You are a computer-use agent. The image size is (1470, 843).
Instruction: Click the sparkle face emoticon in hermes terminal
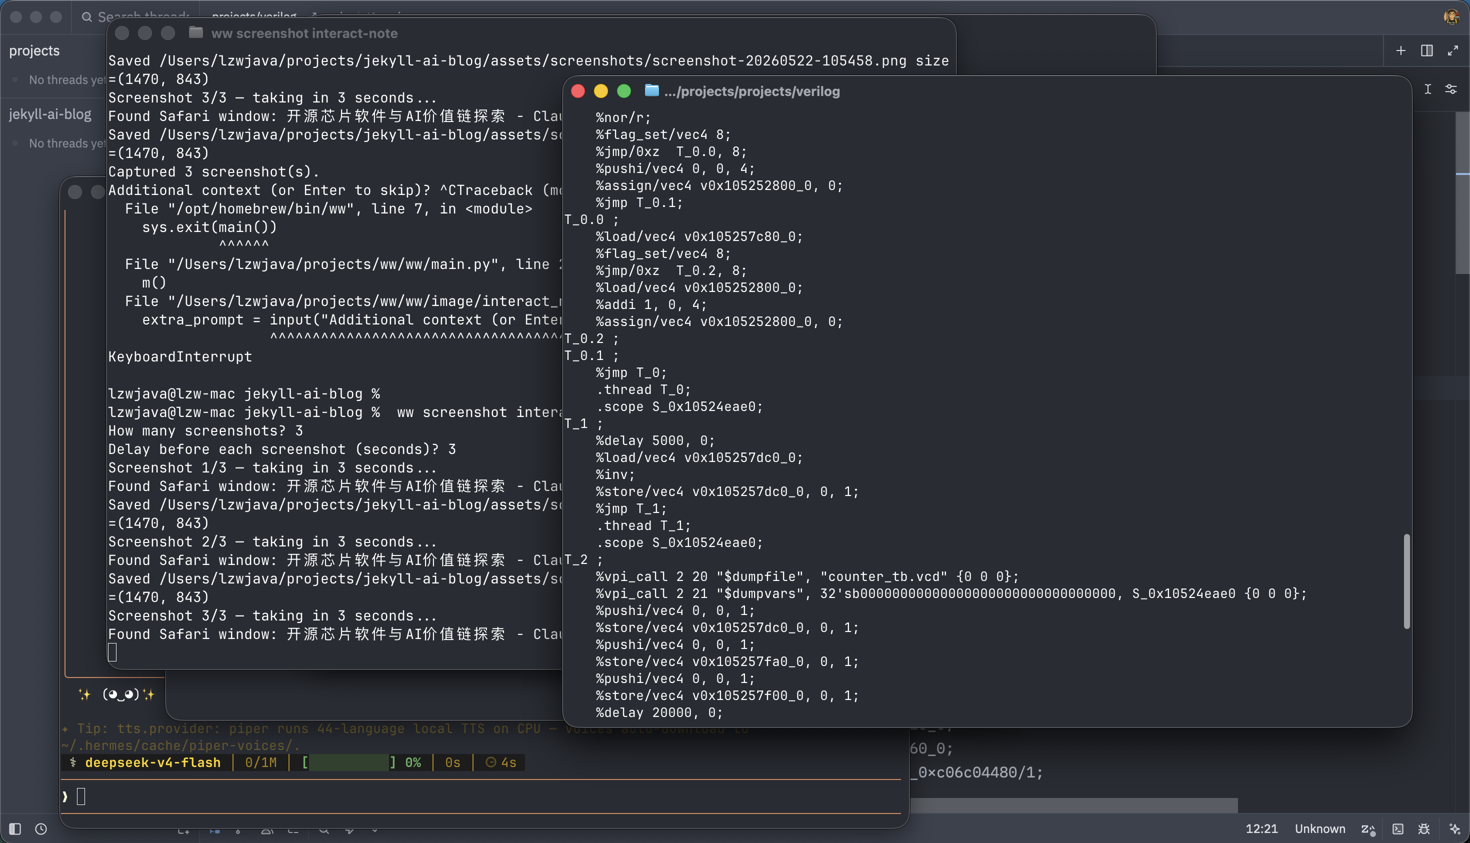coord(118,694)
